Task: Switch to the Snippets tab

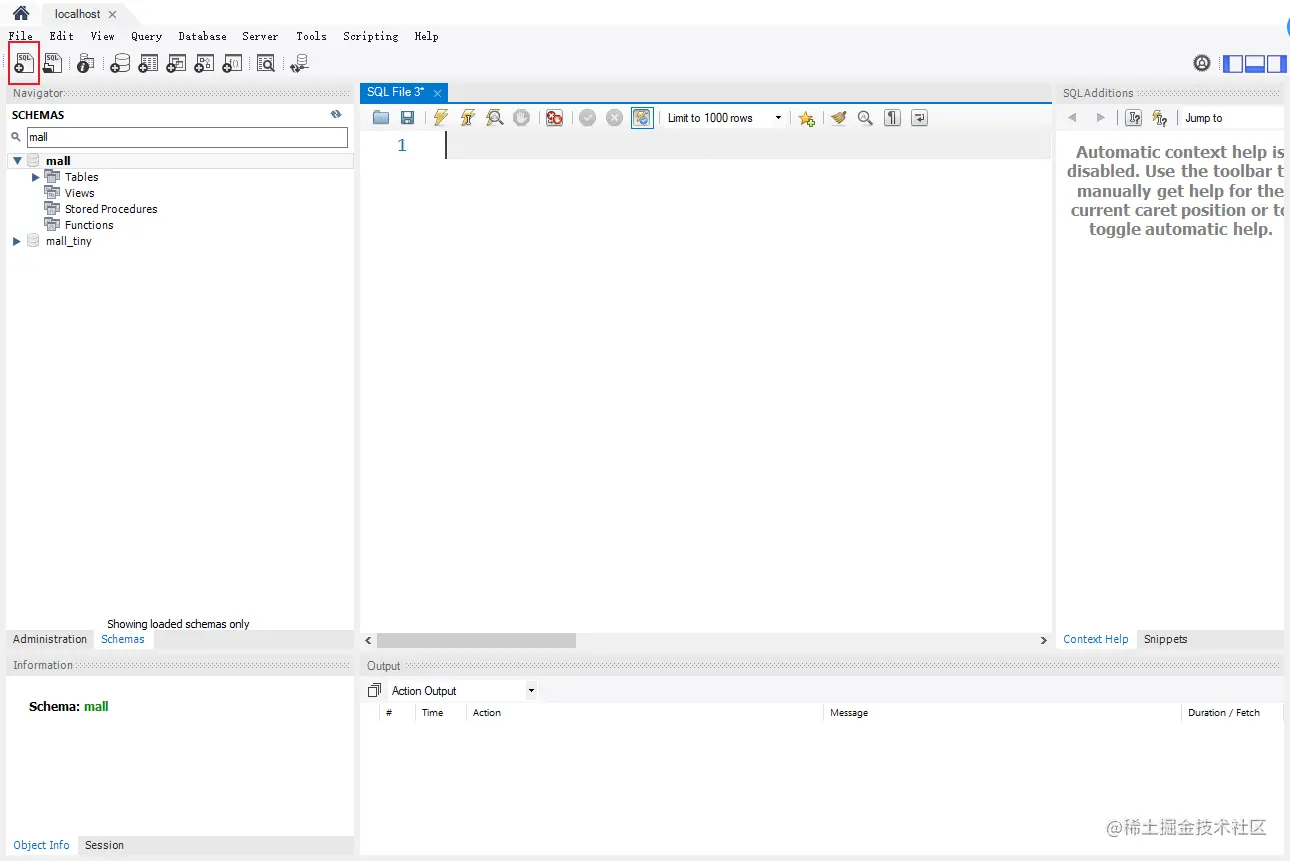Action: [x=1166, y=639]
